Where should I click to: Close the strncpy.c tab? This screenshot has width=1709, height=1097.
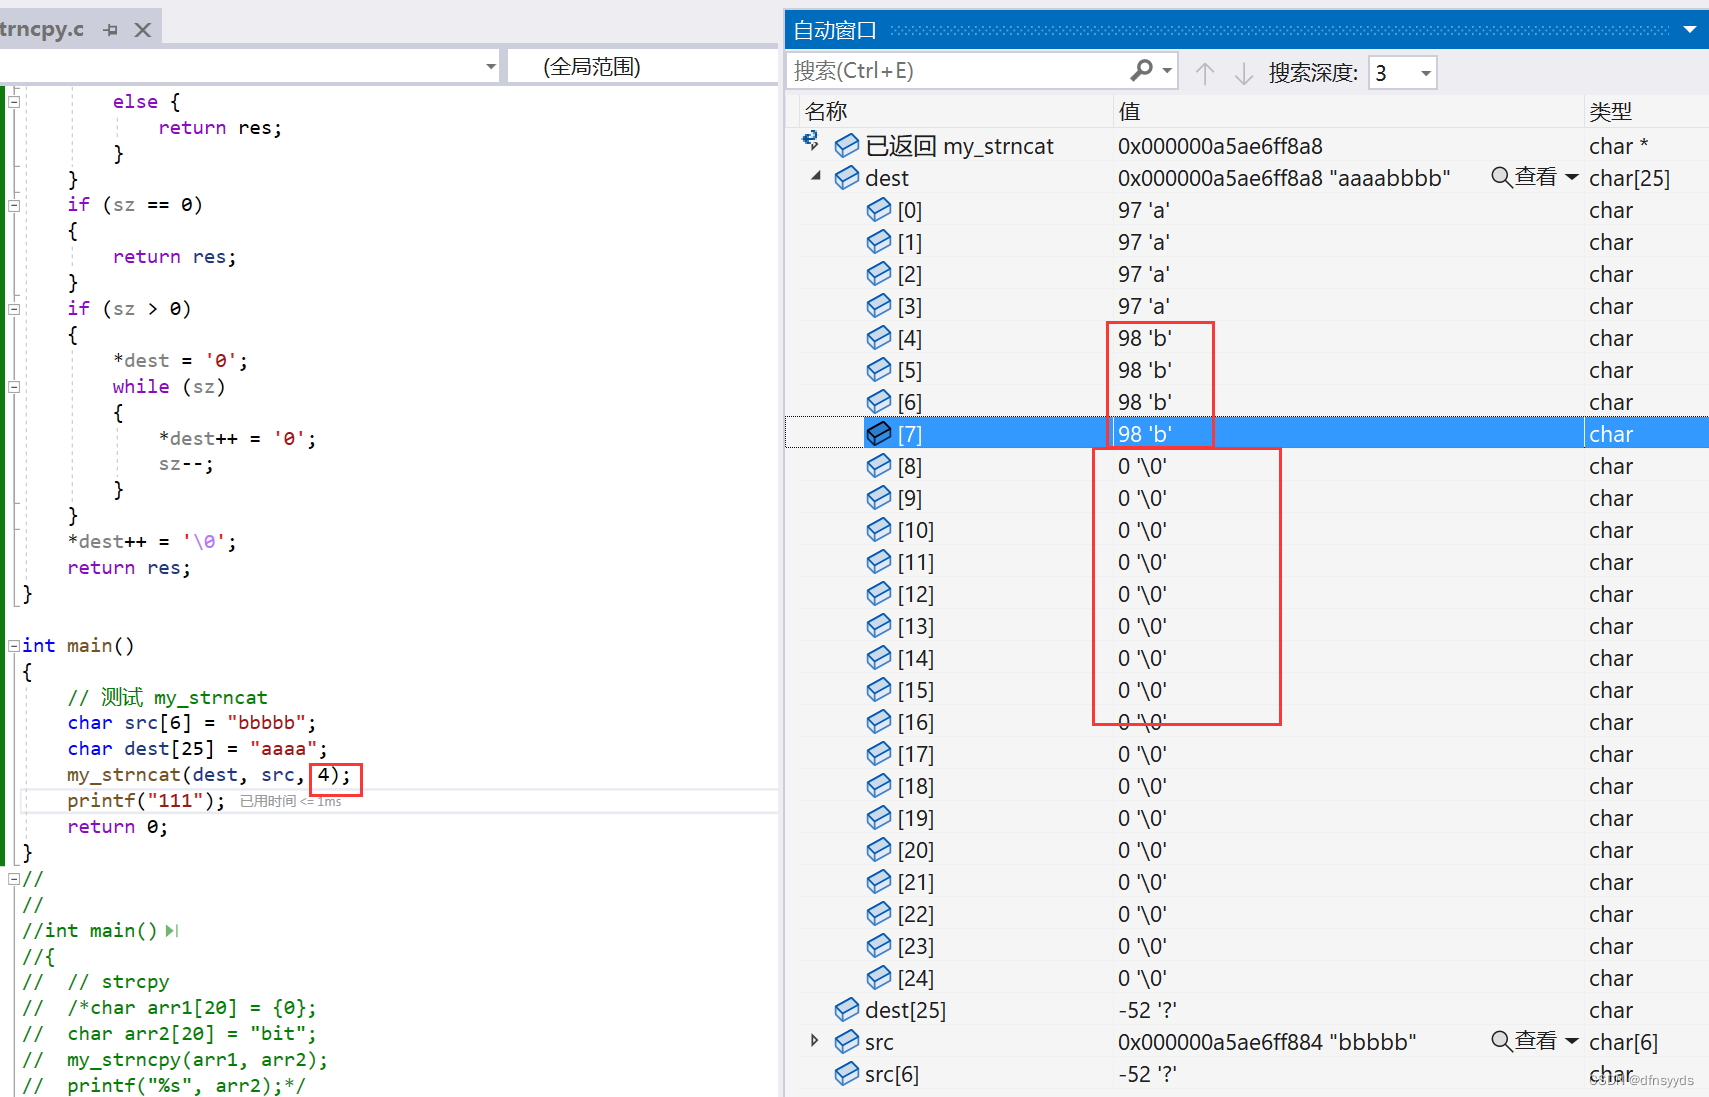143,30
